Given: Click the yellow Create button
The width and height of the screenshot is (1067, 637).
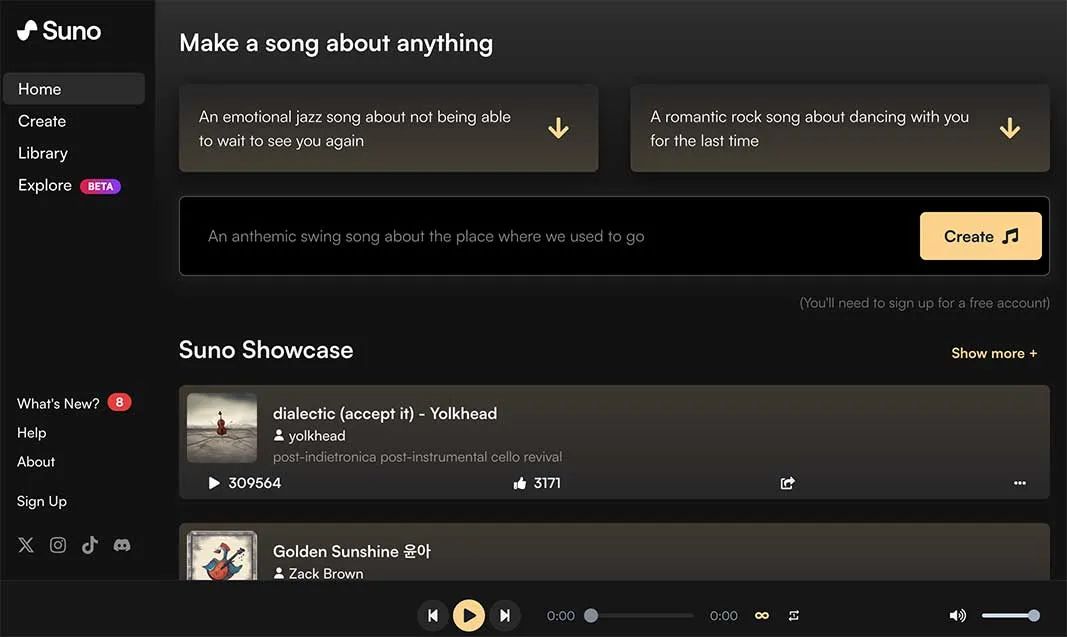Looking at the screenshot, I should tap(980, 236).
